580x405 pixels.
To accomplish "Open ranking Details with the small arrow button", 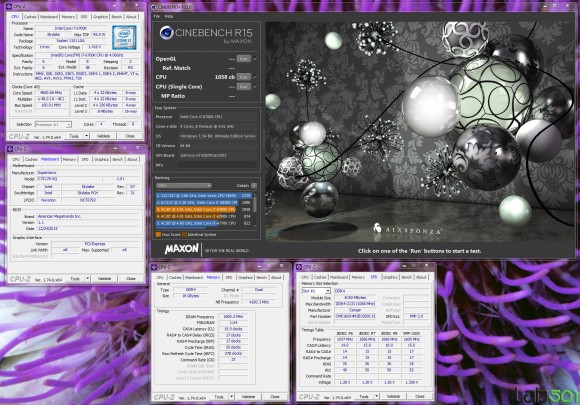I will point(254,185).
